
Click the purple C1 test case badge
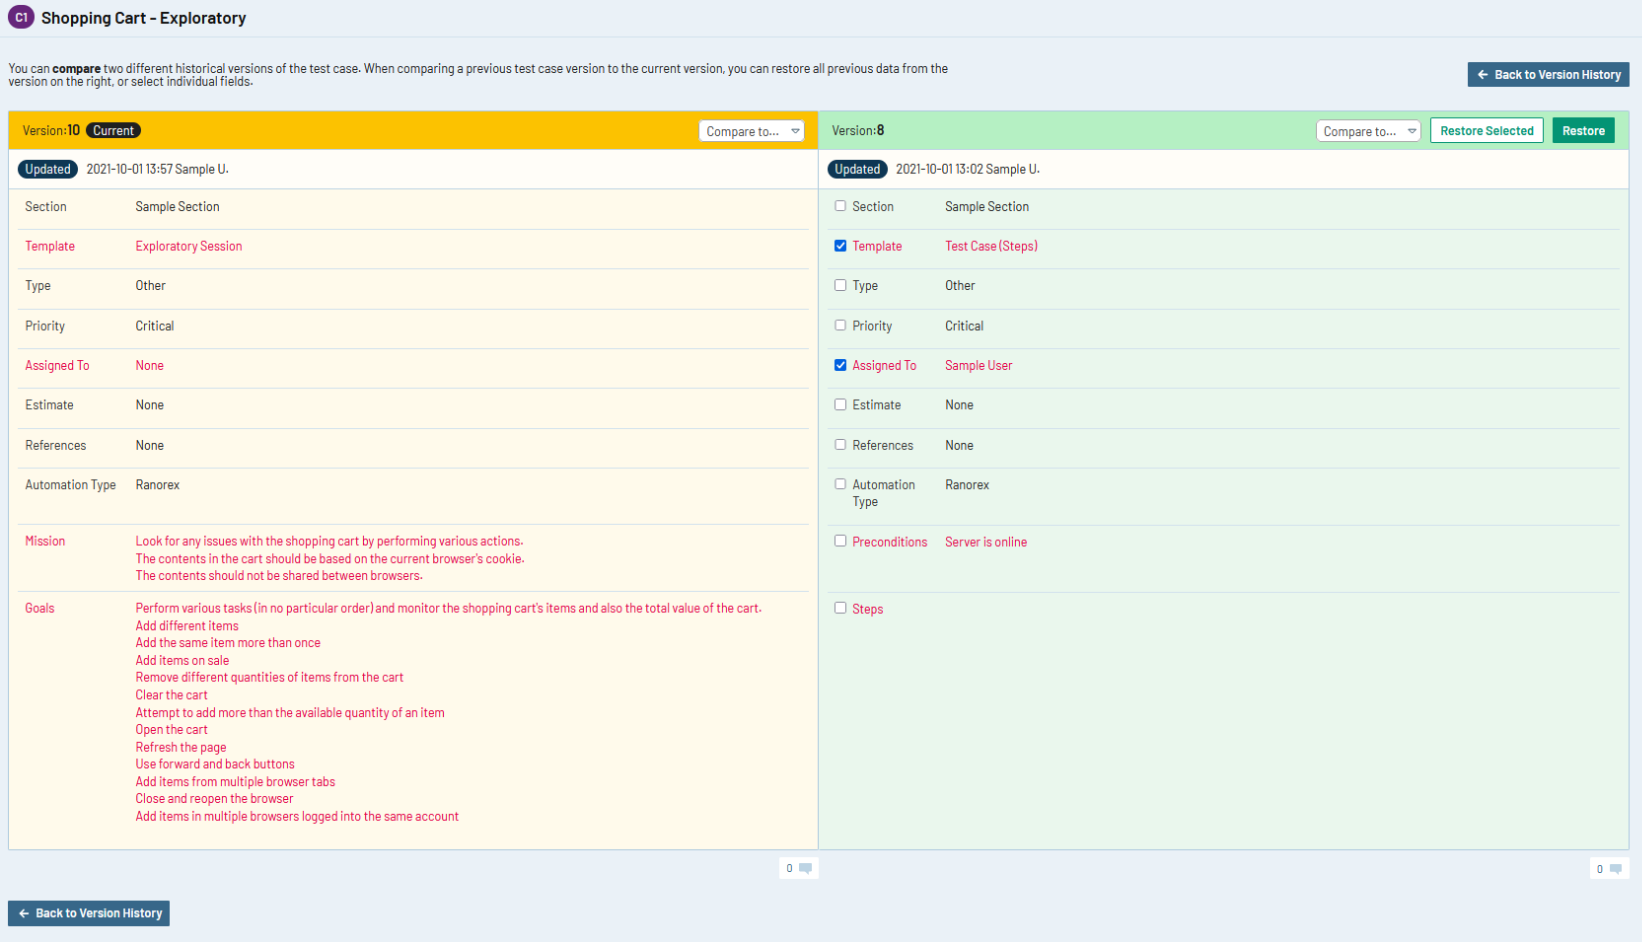click(x=20, y=17)
